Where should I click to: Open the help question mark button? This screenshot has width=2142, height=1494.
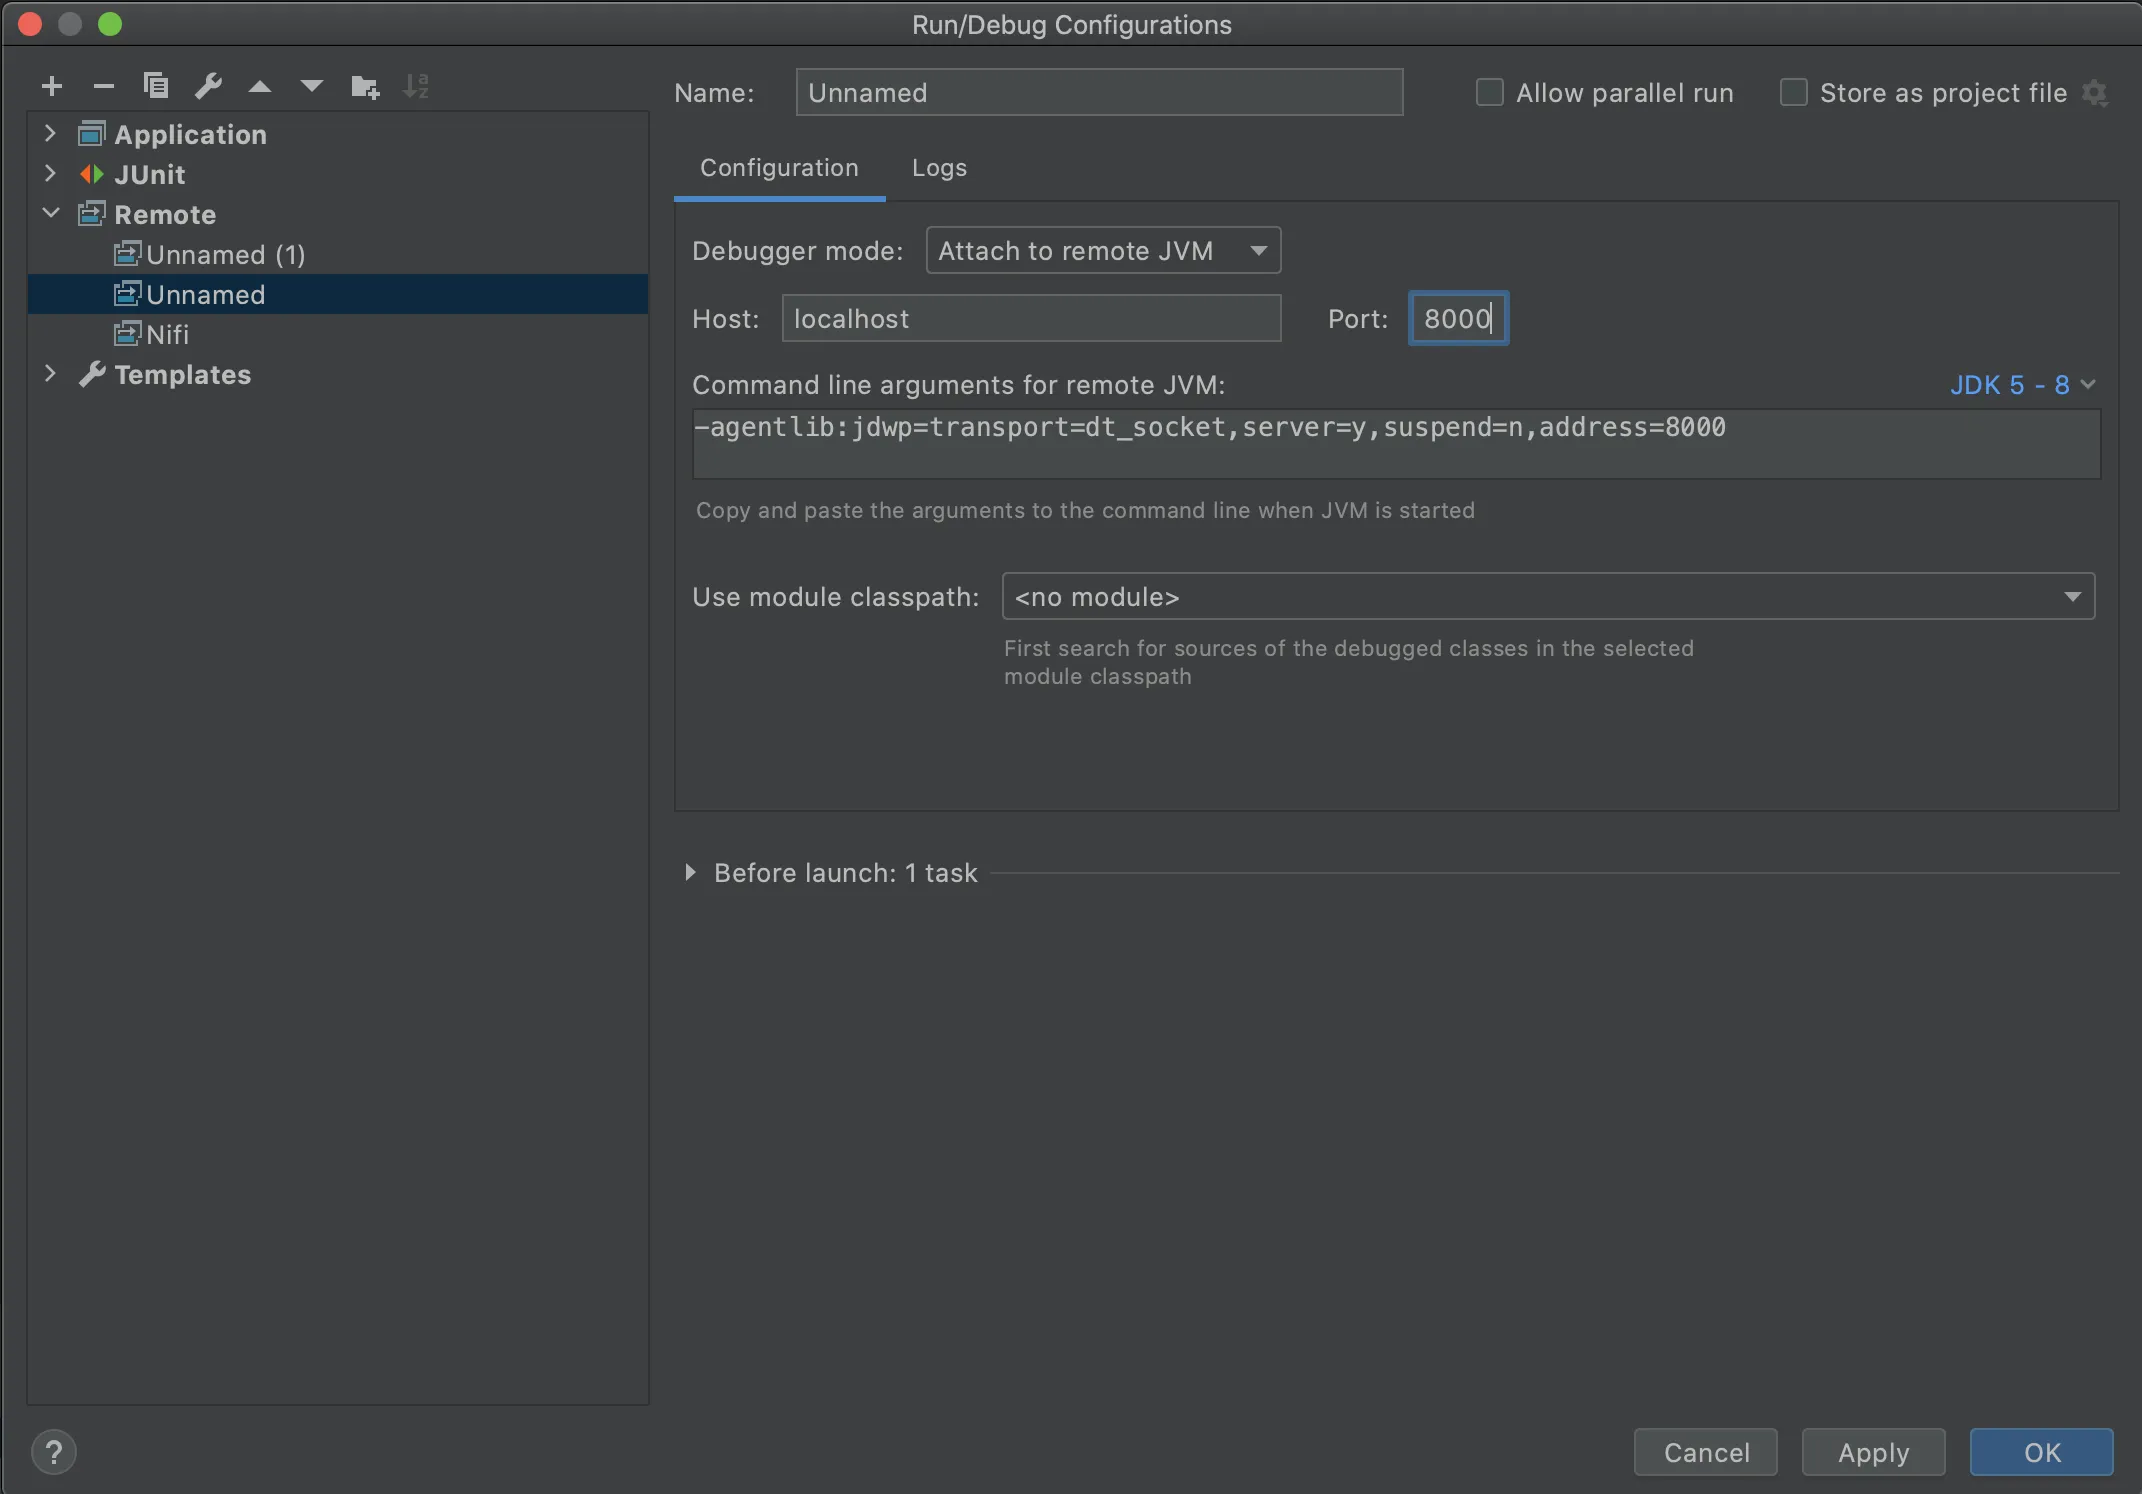(x=54, y=1452)
